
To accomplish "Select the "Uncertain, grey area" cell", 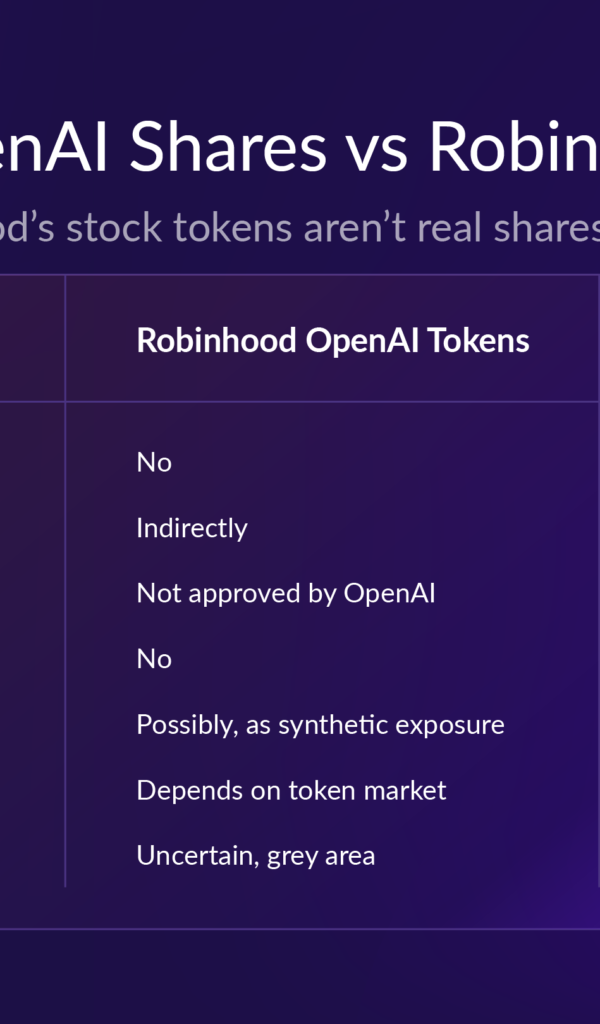I will (x=255, y=856).
